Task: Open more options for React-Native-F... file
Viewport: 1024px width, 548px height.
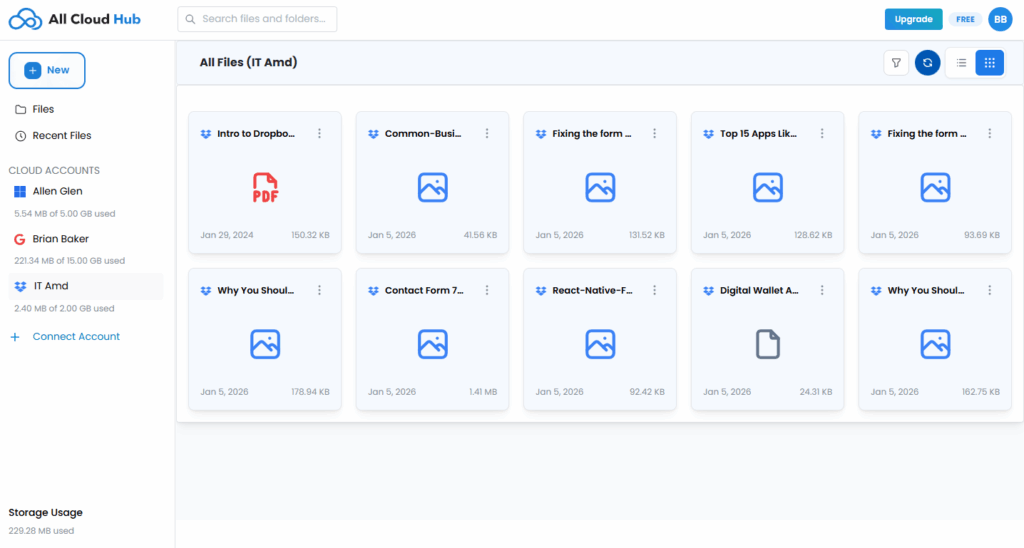Action: (654, 290)
